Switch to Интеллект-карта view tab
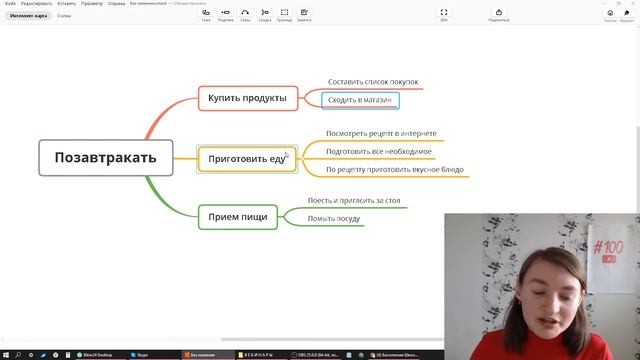This screenshot has width=640, height=360. tap(29, 16)
